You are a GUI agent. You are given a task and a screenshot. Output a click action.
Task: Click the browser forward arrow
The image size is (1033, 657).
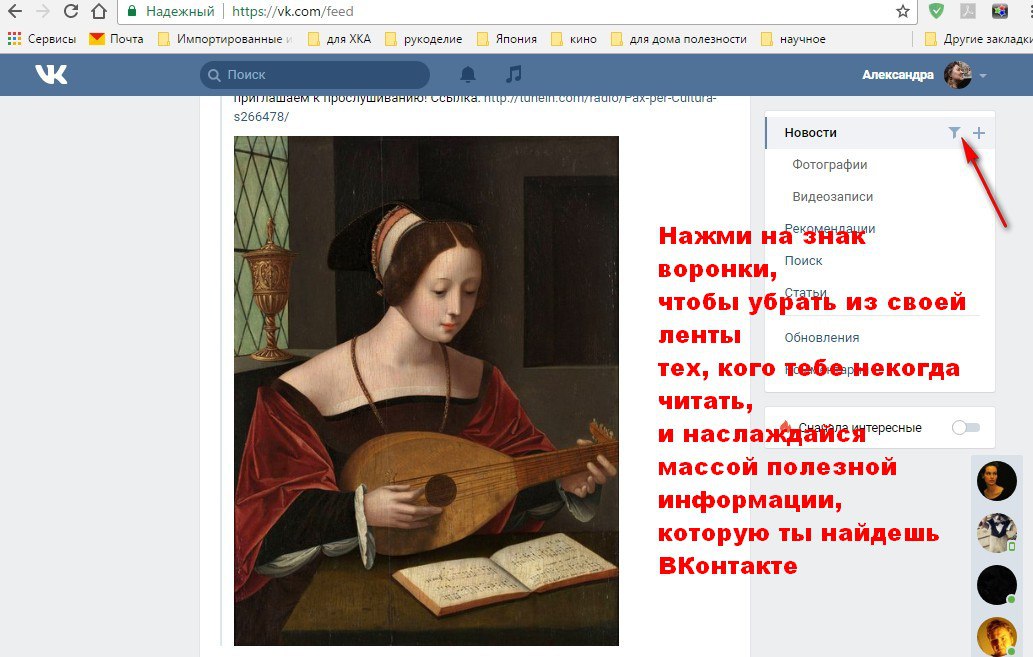(x=43, y=11)
